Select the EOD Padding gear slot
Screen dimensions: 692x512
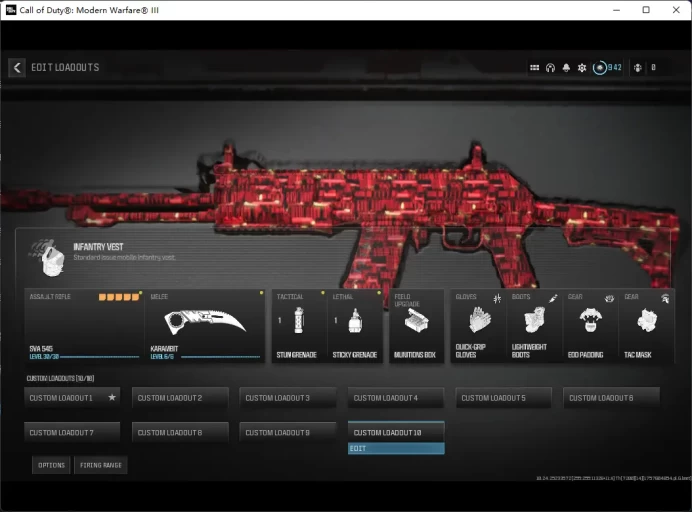(590, 326)
